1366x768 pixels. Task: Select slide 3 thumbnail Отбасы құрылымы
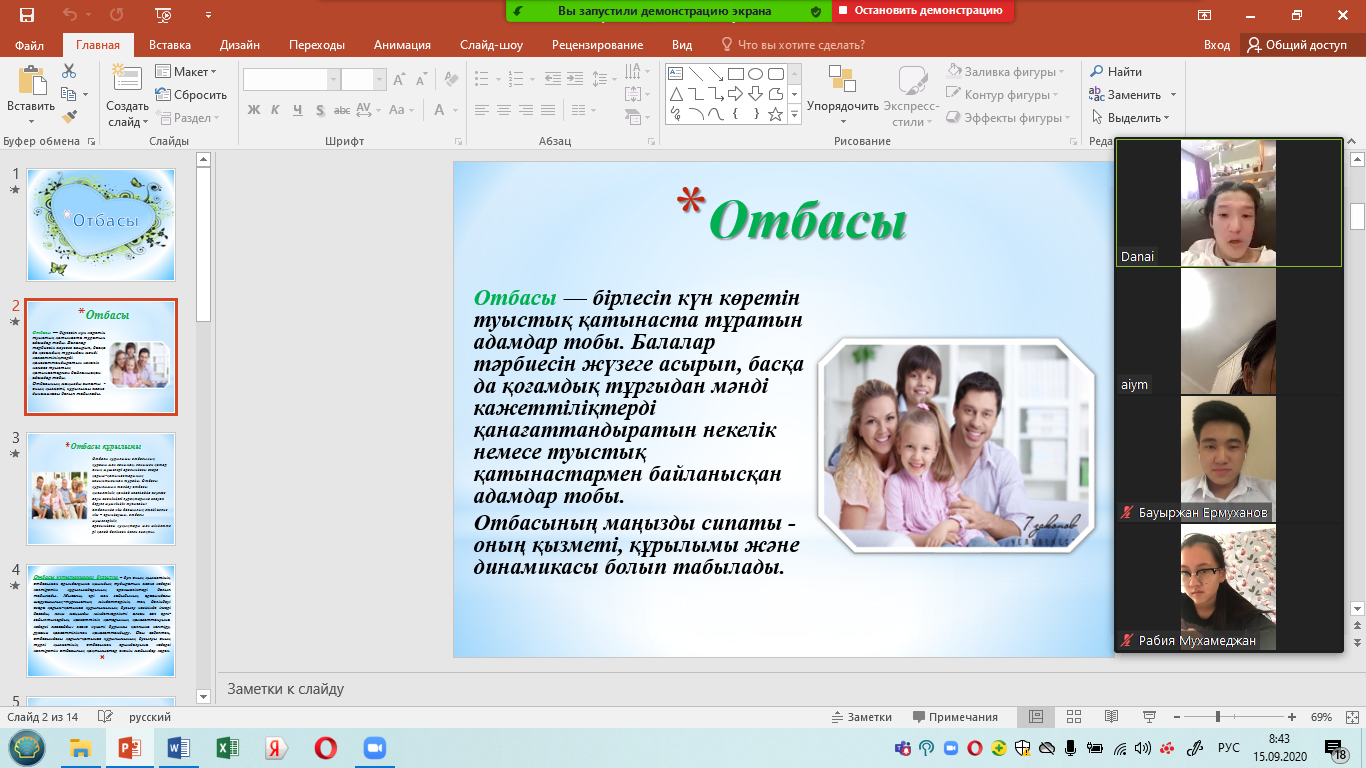point(101,488)
